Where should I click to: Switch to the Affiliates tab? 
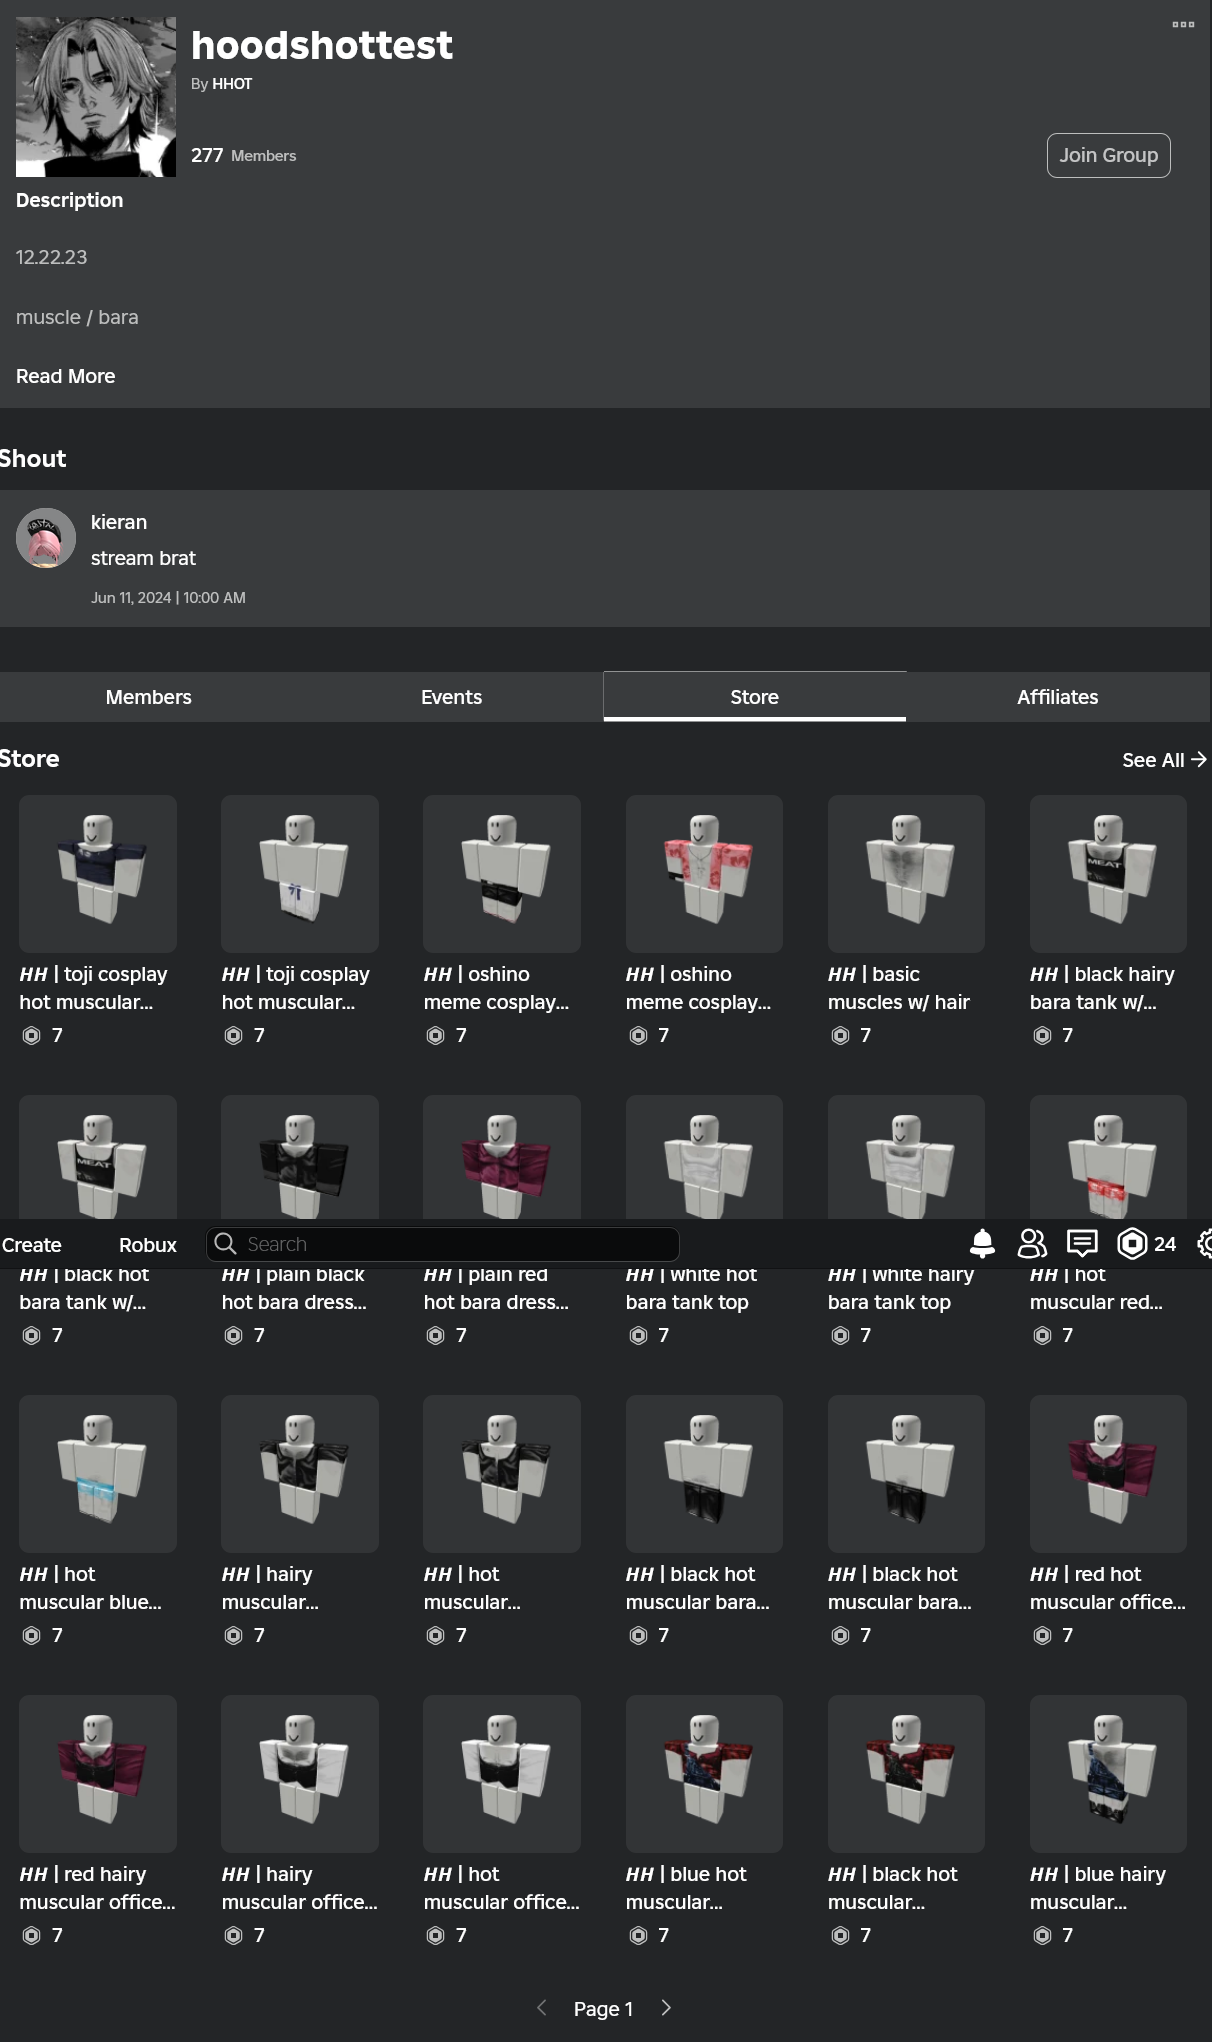(1057, 697)
